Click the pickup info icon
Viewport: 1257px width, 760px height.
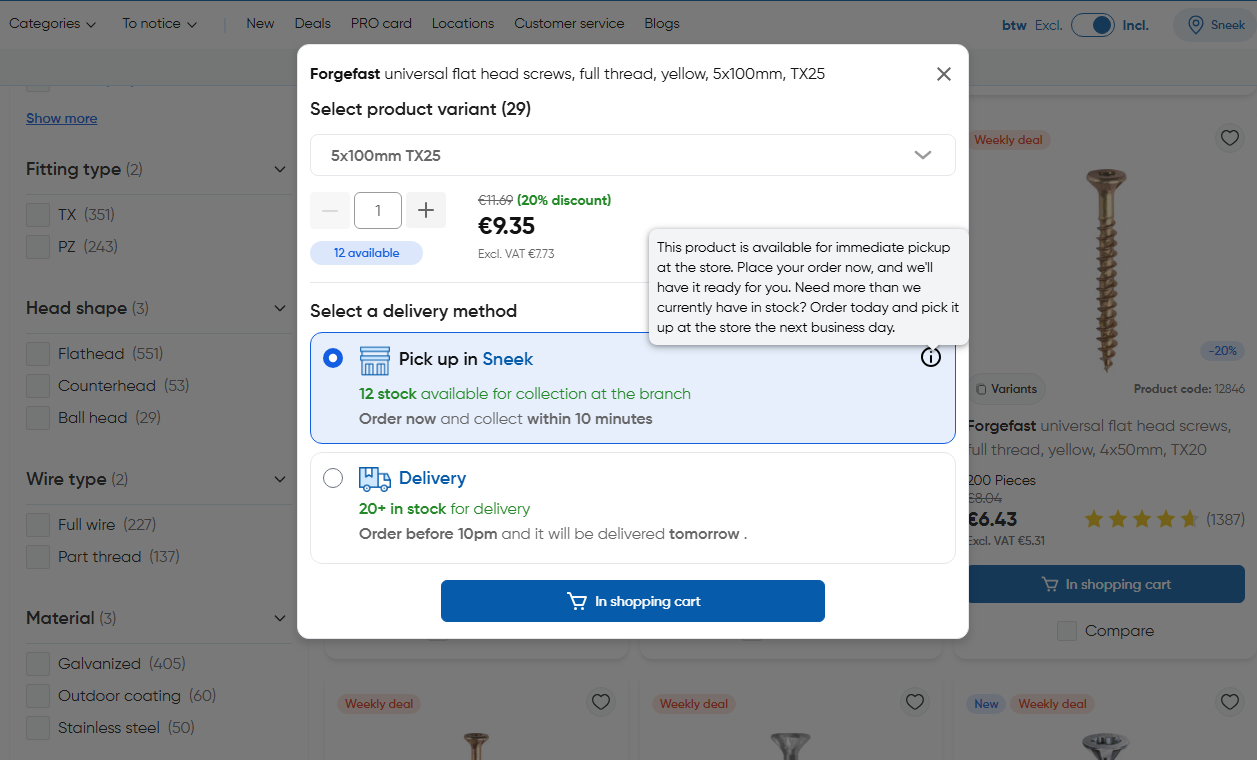tap(930, 357)
